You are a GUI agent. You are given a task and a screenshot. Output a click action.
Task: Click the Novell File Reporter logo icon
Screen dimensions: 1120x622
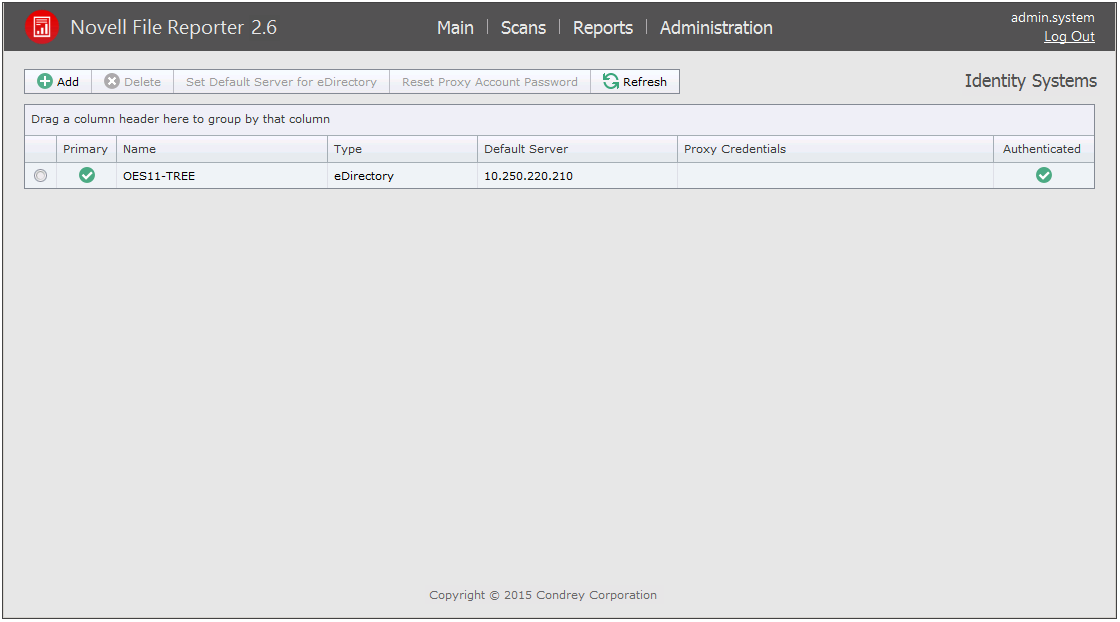[x=42, y=27]
